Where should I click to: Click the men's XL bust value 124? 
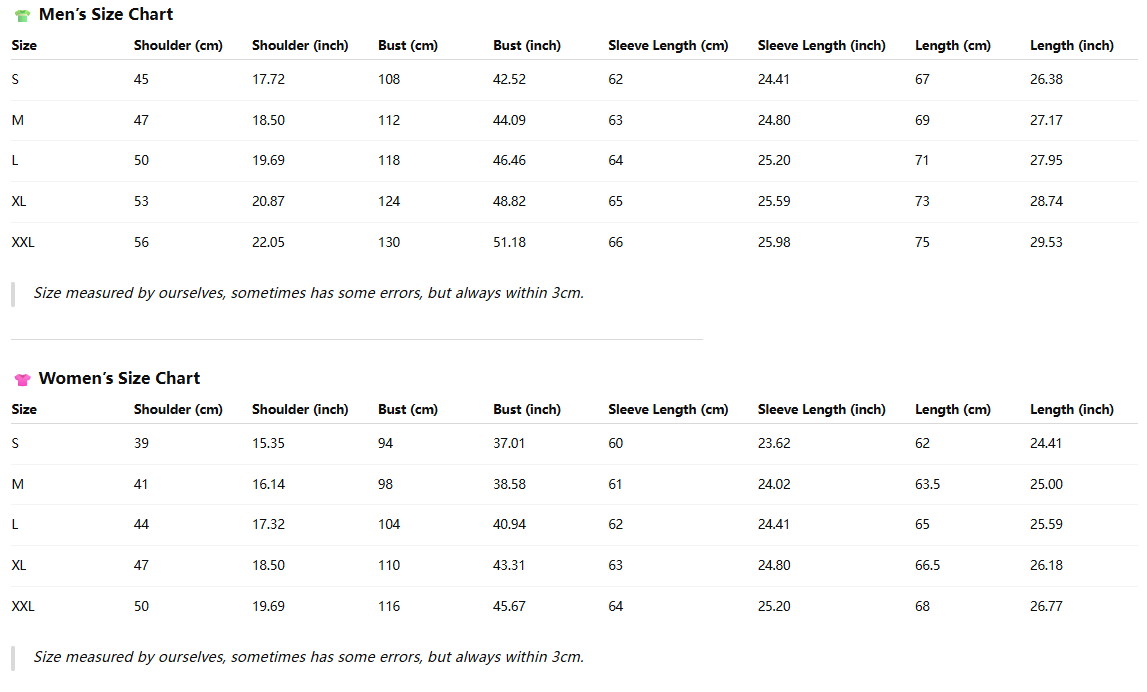click(389, 201)
